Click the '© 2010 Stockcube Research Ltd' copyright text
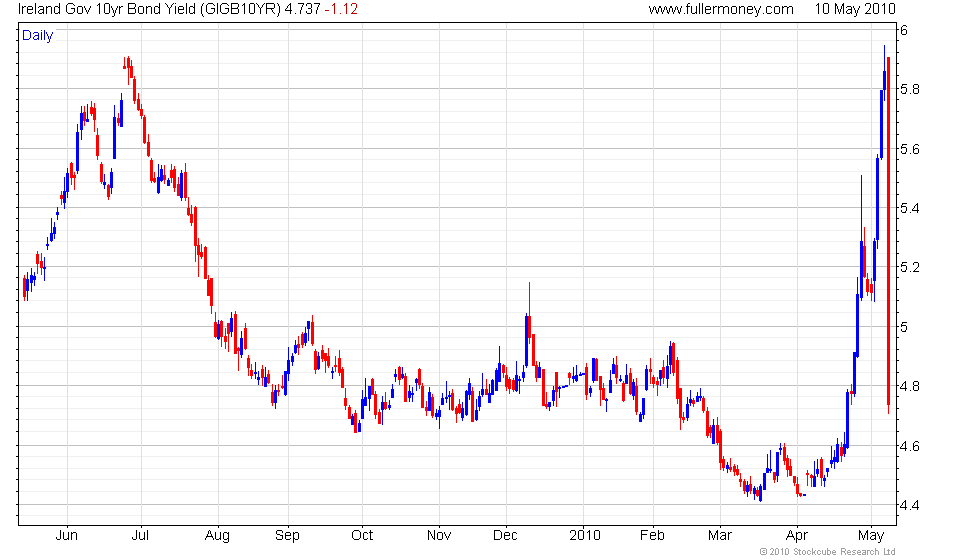980x560 pixels. (828, 552)
